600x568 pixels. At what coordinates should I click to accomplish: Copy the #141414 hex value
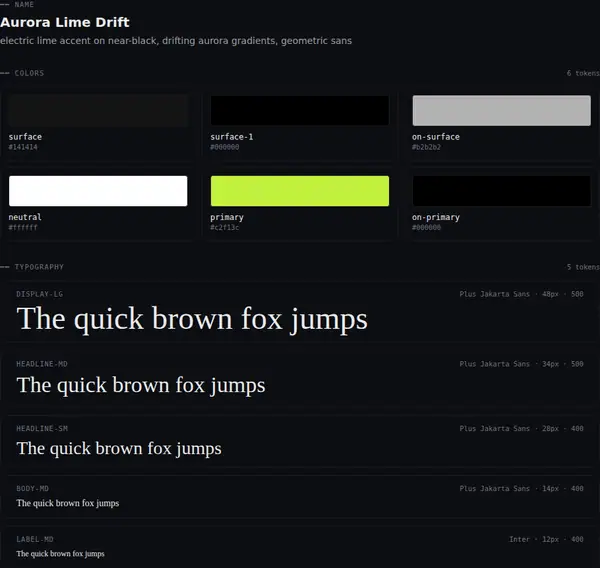pos(23,147)
